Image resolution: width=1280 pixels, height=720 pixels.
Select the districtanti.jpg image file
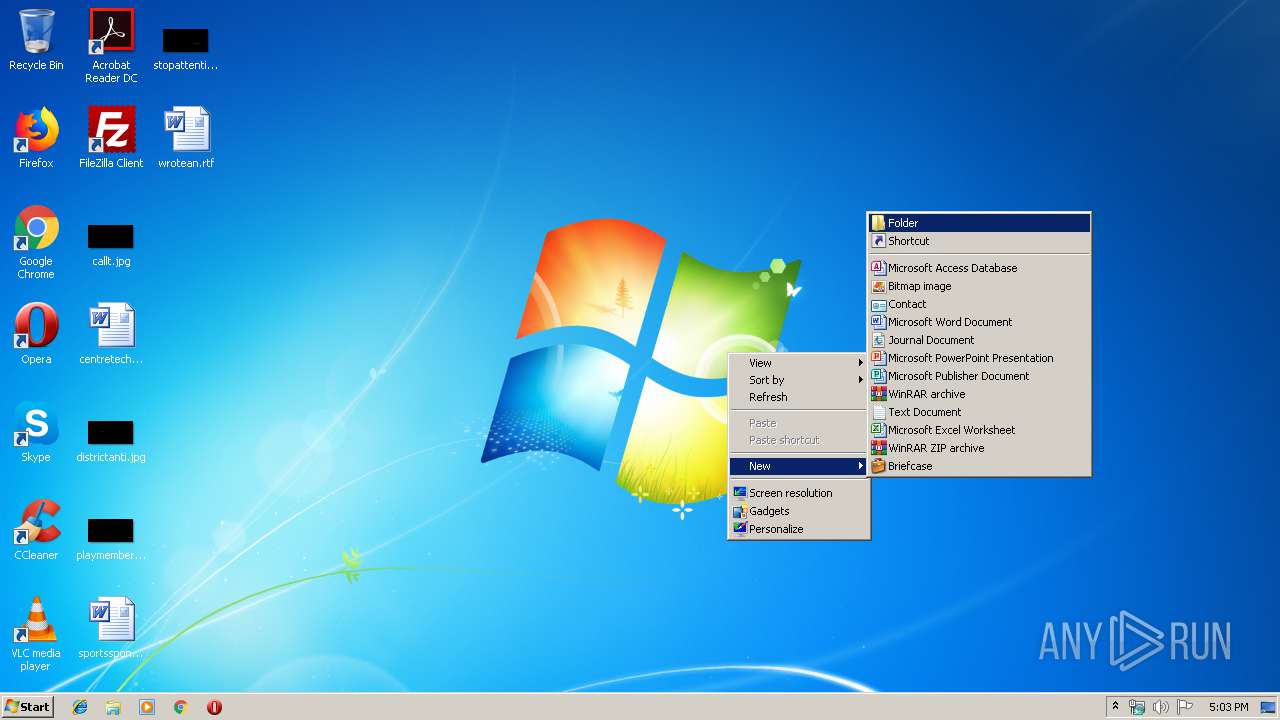pyautogui.click(x=111, y=440)
